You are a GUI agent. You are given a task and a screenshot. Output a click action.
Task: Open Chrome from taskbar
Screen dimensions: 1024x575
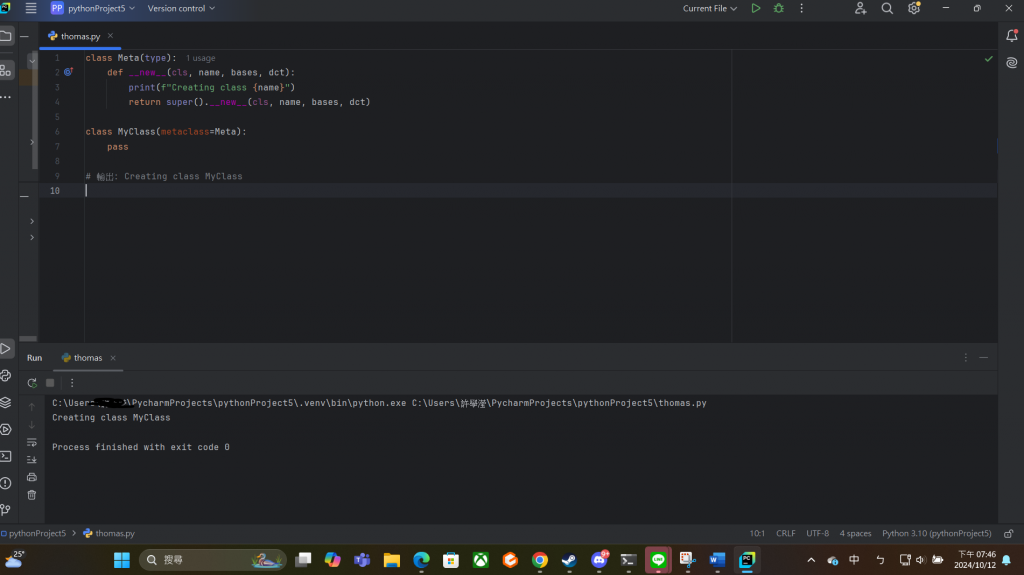(x=539, y=560)
